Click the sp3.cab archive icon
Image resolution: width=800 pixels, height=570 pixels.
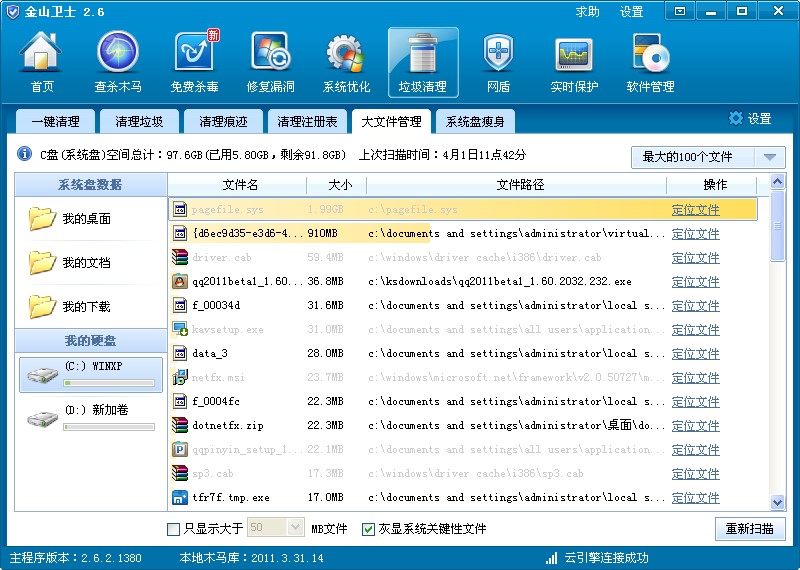pyautogui.click(x=180, y=473)
